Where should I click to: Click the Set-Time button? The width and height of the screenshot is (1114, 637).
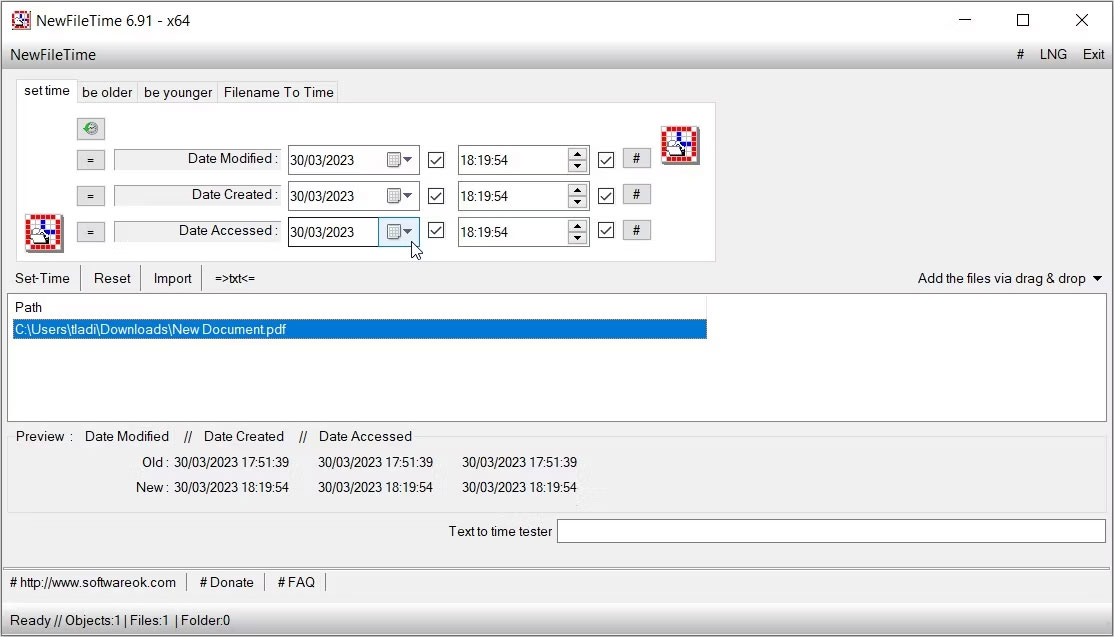pyautogui.click(x=43, y=278)
